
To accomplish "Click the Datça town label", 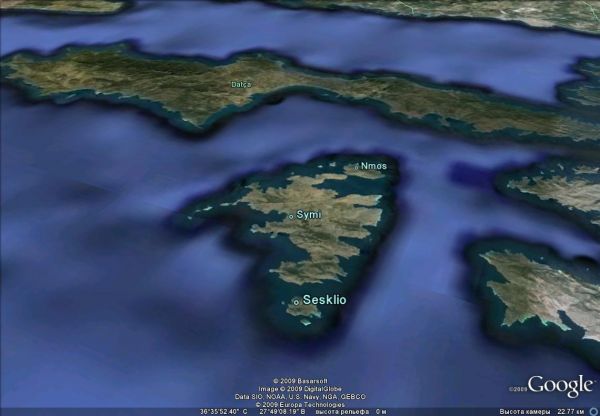I will [241, 85].
